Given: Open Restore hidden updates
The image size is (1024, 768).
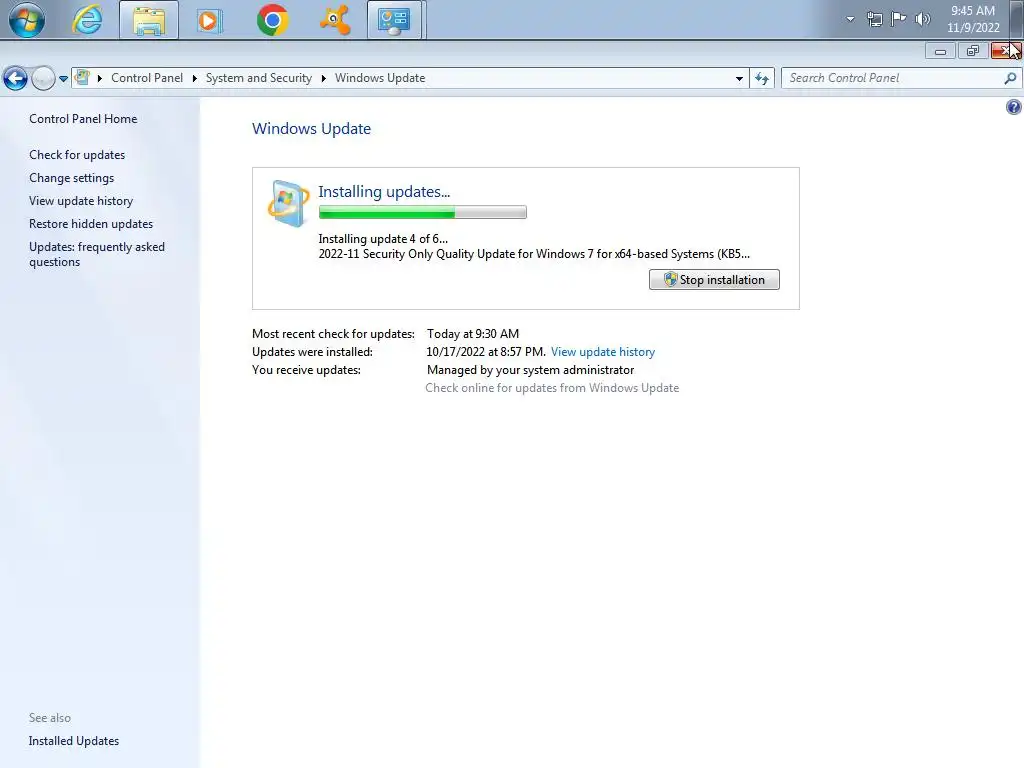Looking at the screenshot, I should 91,223.
